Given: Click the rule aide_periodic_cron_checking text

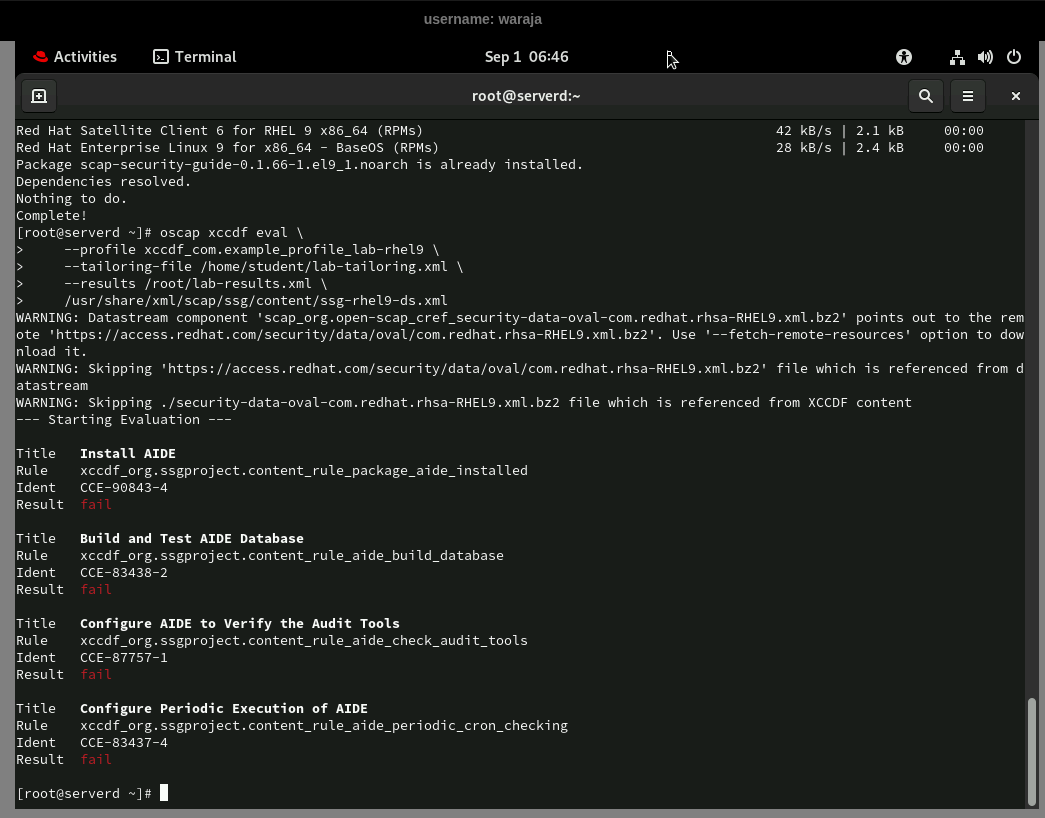Looking at the screenshot, I should tap(324, 725).
